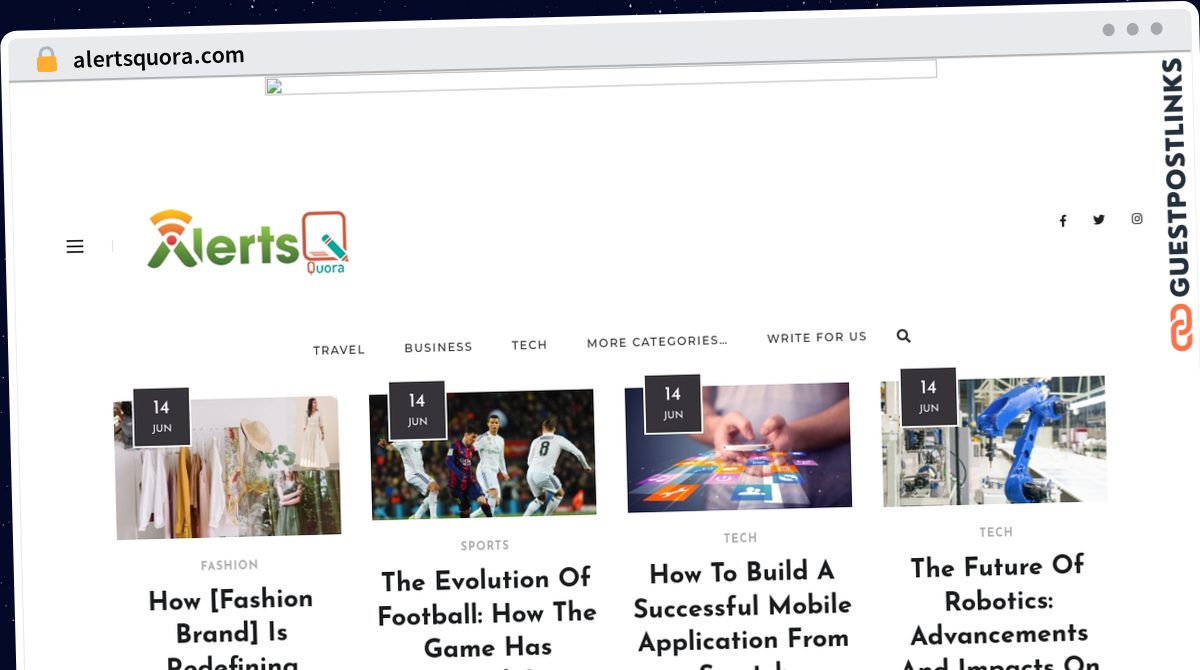Open the Instagram social icon
1200x670 pixels.
(1137, 219)
